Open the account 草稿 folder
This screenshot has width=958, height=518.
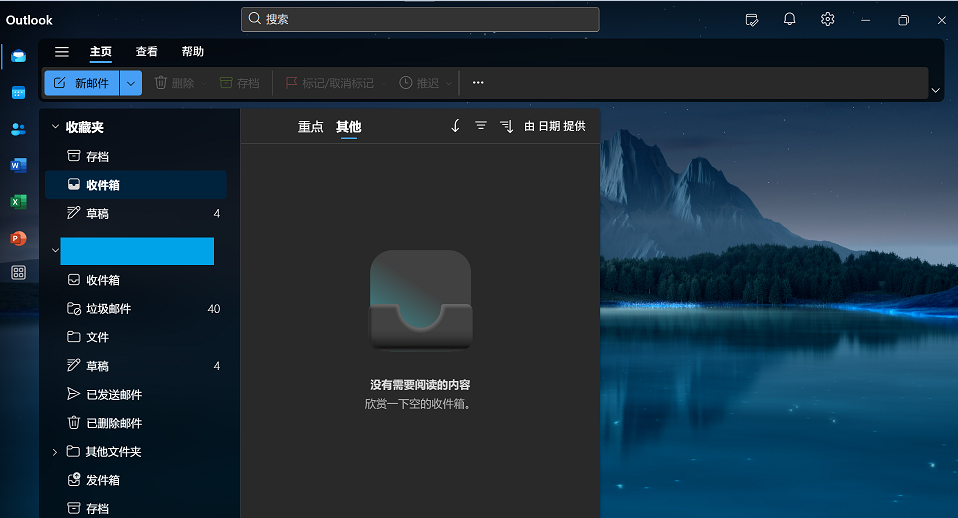[x=136, y=366]
